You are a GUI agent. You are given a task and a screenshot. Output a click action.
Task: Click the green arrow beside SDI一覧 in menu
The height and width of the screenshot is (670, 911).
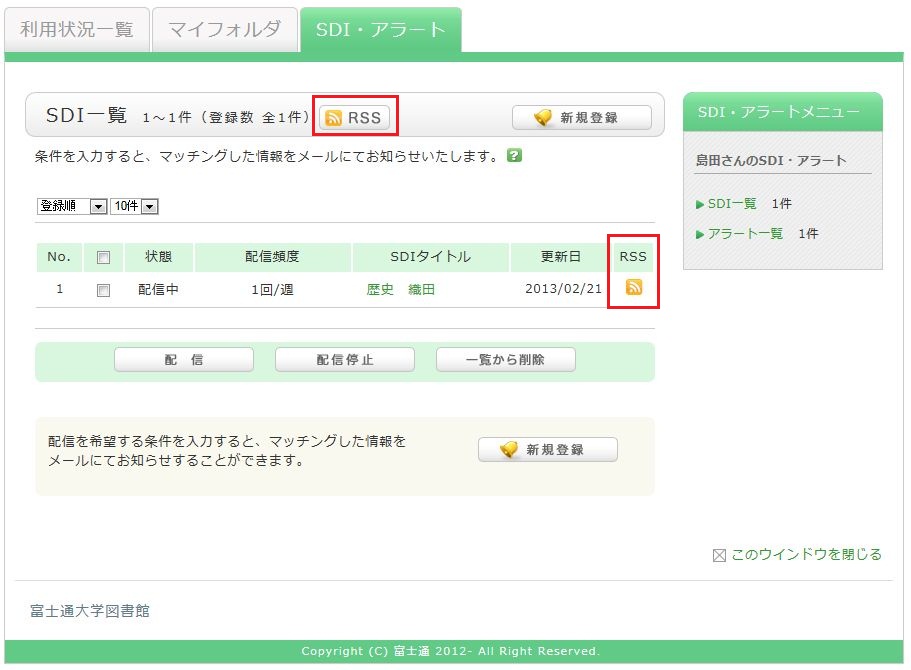700,204
